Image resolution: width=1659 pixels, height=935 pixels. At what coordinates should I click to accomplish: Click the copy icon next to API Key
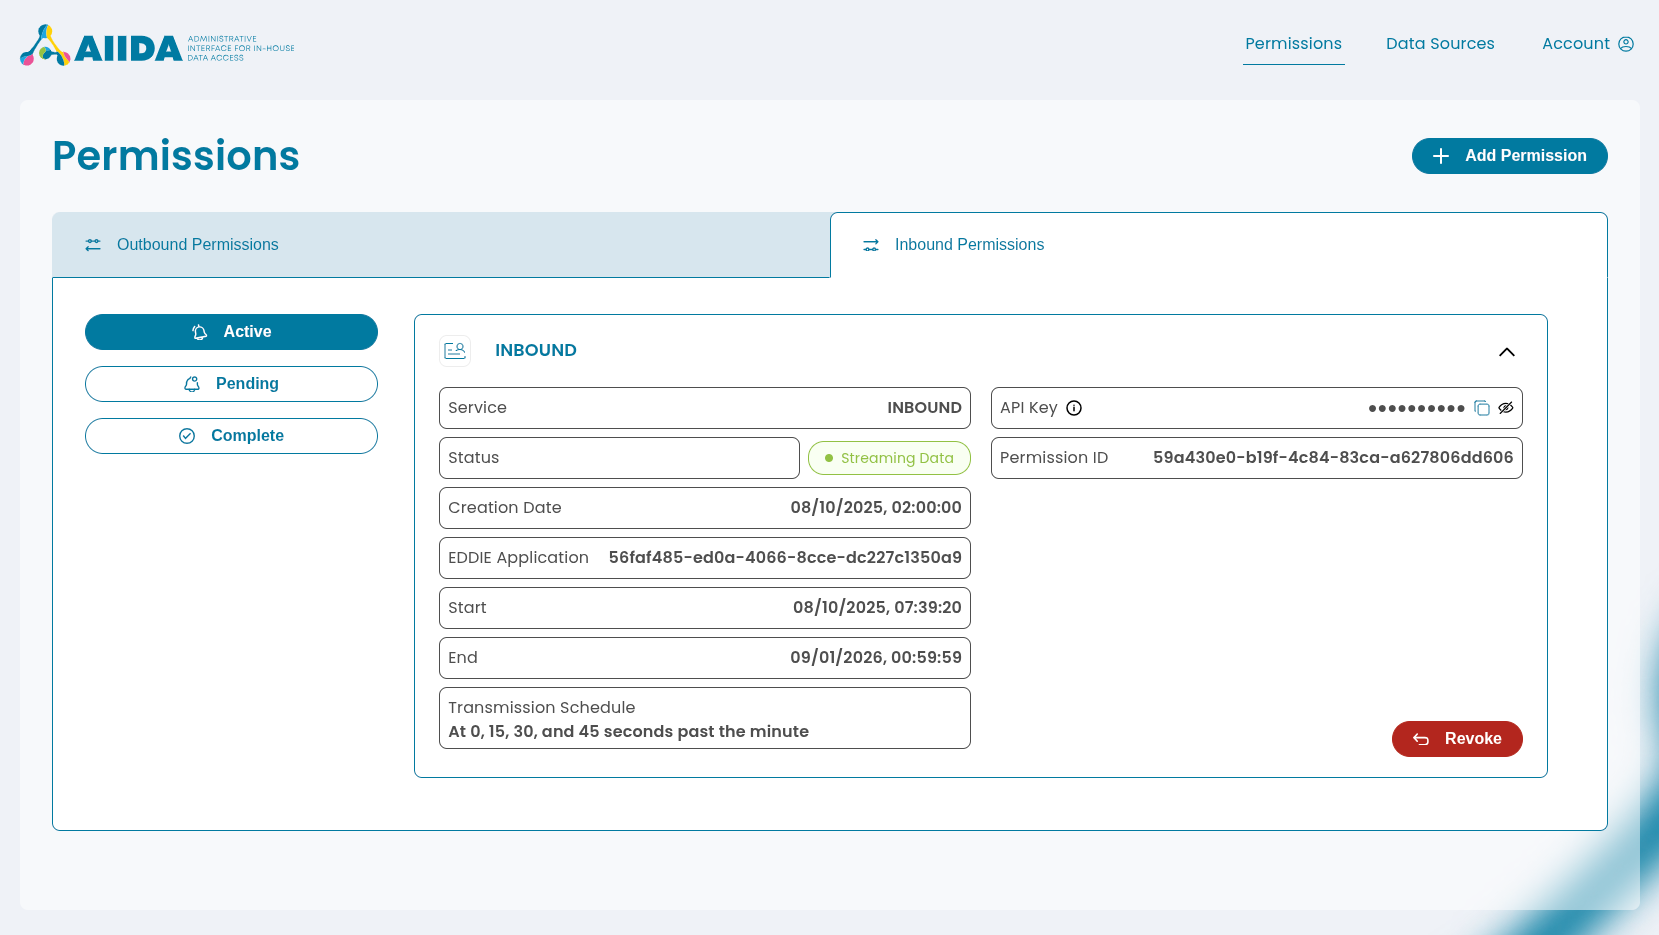click(x=1482, y=408)
